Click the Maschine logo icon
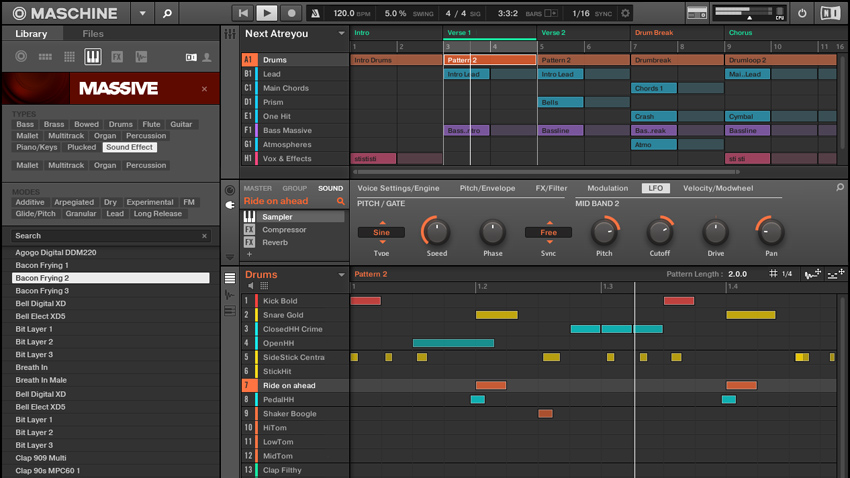This screenshot has width=850, height=478. tap(19, 13)
